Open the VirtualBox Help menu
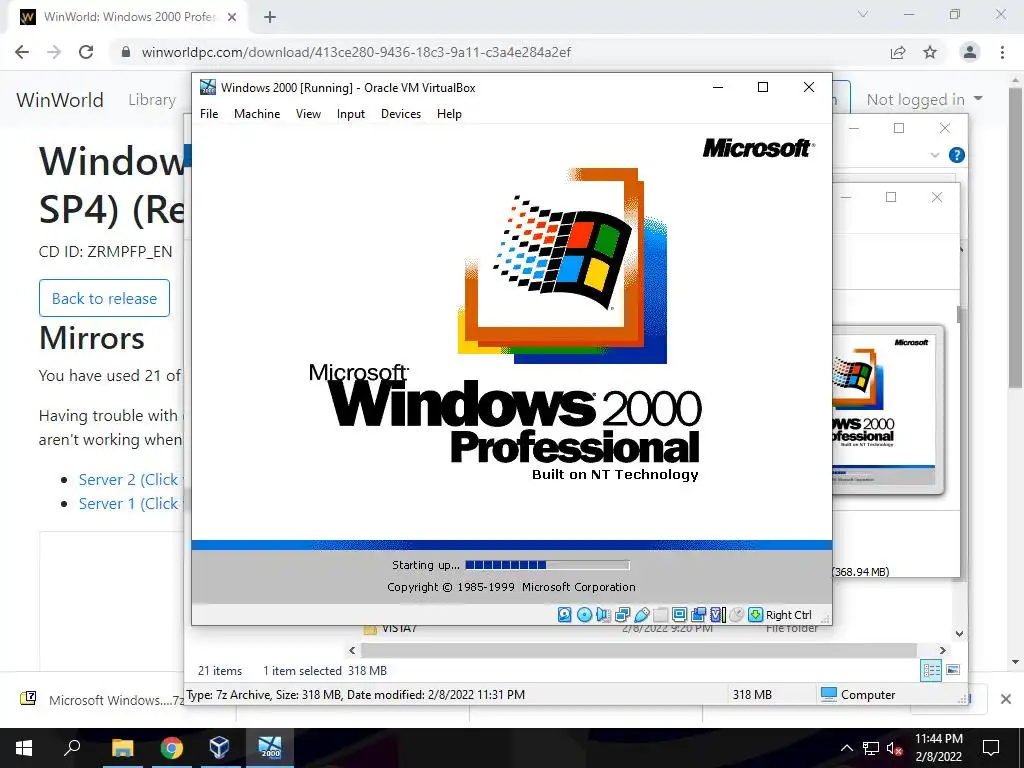Screen dimensions: 1024x768 click(x=449, y=114)
